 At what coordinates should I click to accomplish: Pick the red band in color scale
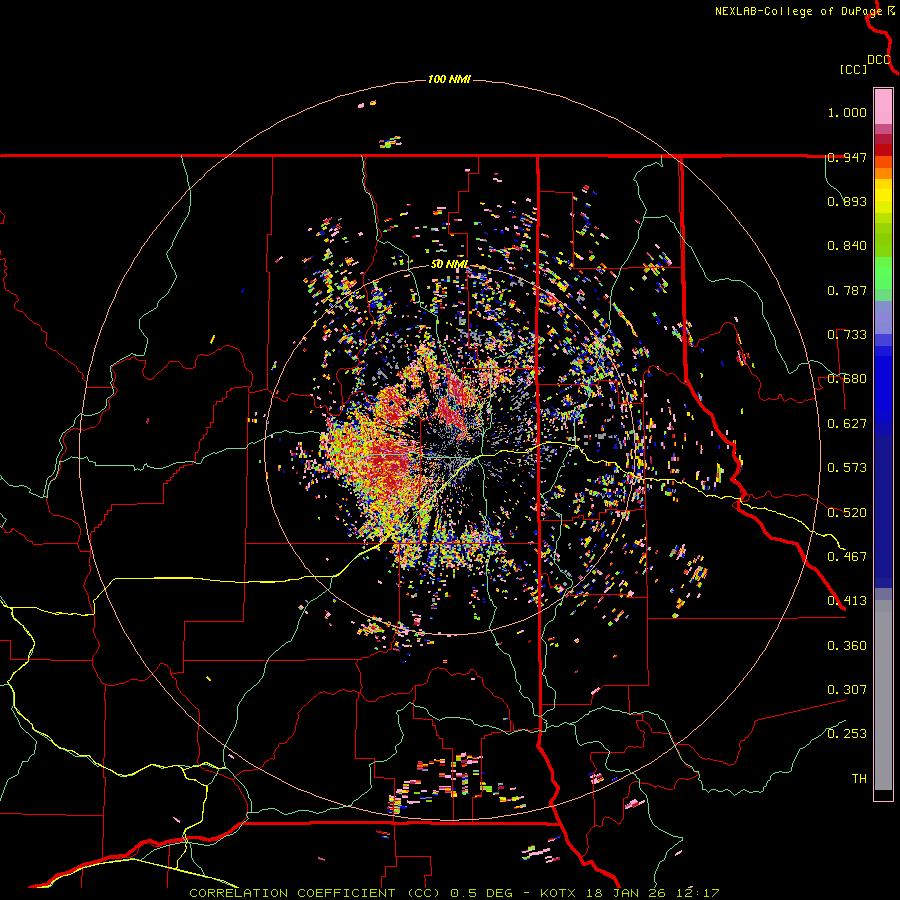[883, 149]
